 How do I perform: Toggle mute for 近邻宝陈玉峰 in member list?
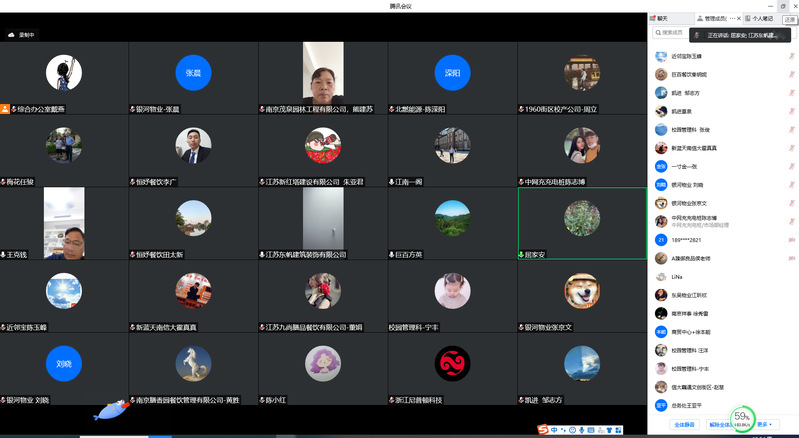792,56
